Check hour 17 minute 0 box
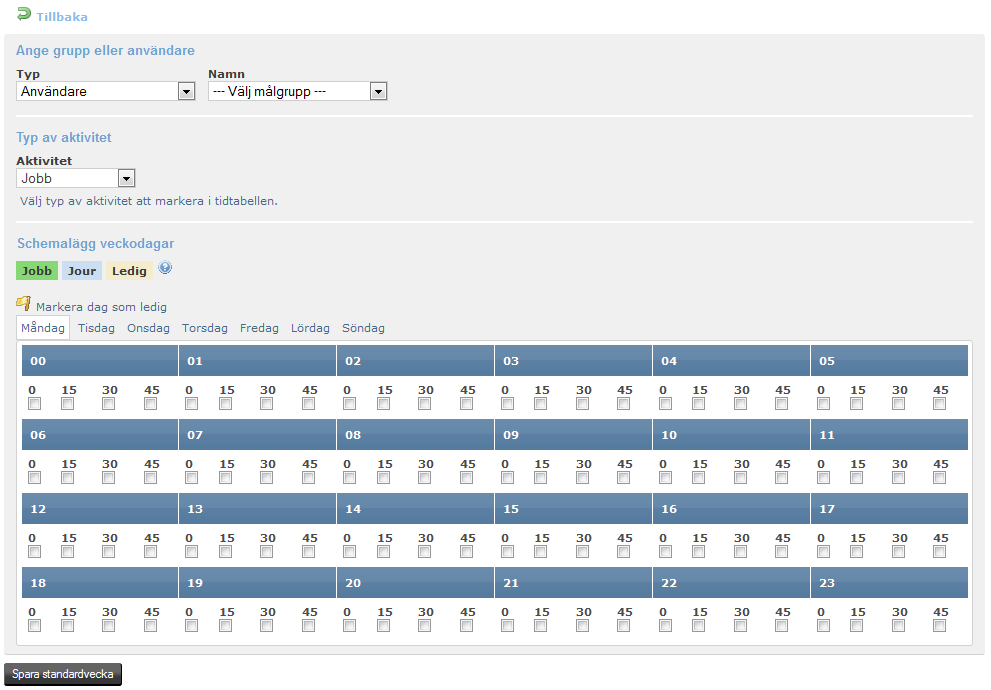Image resolution: width=991 pixels, height=690 pixels. (x=824, y=552)
